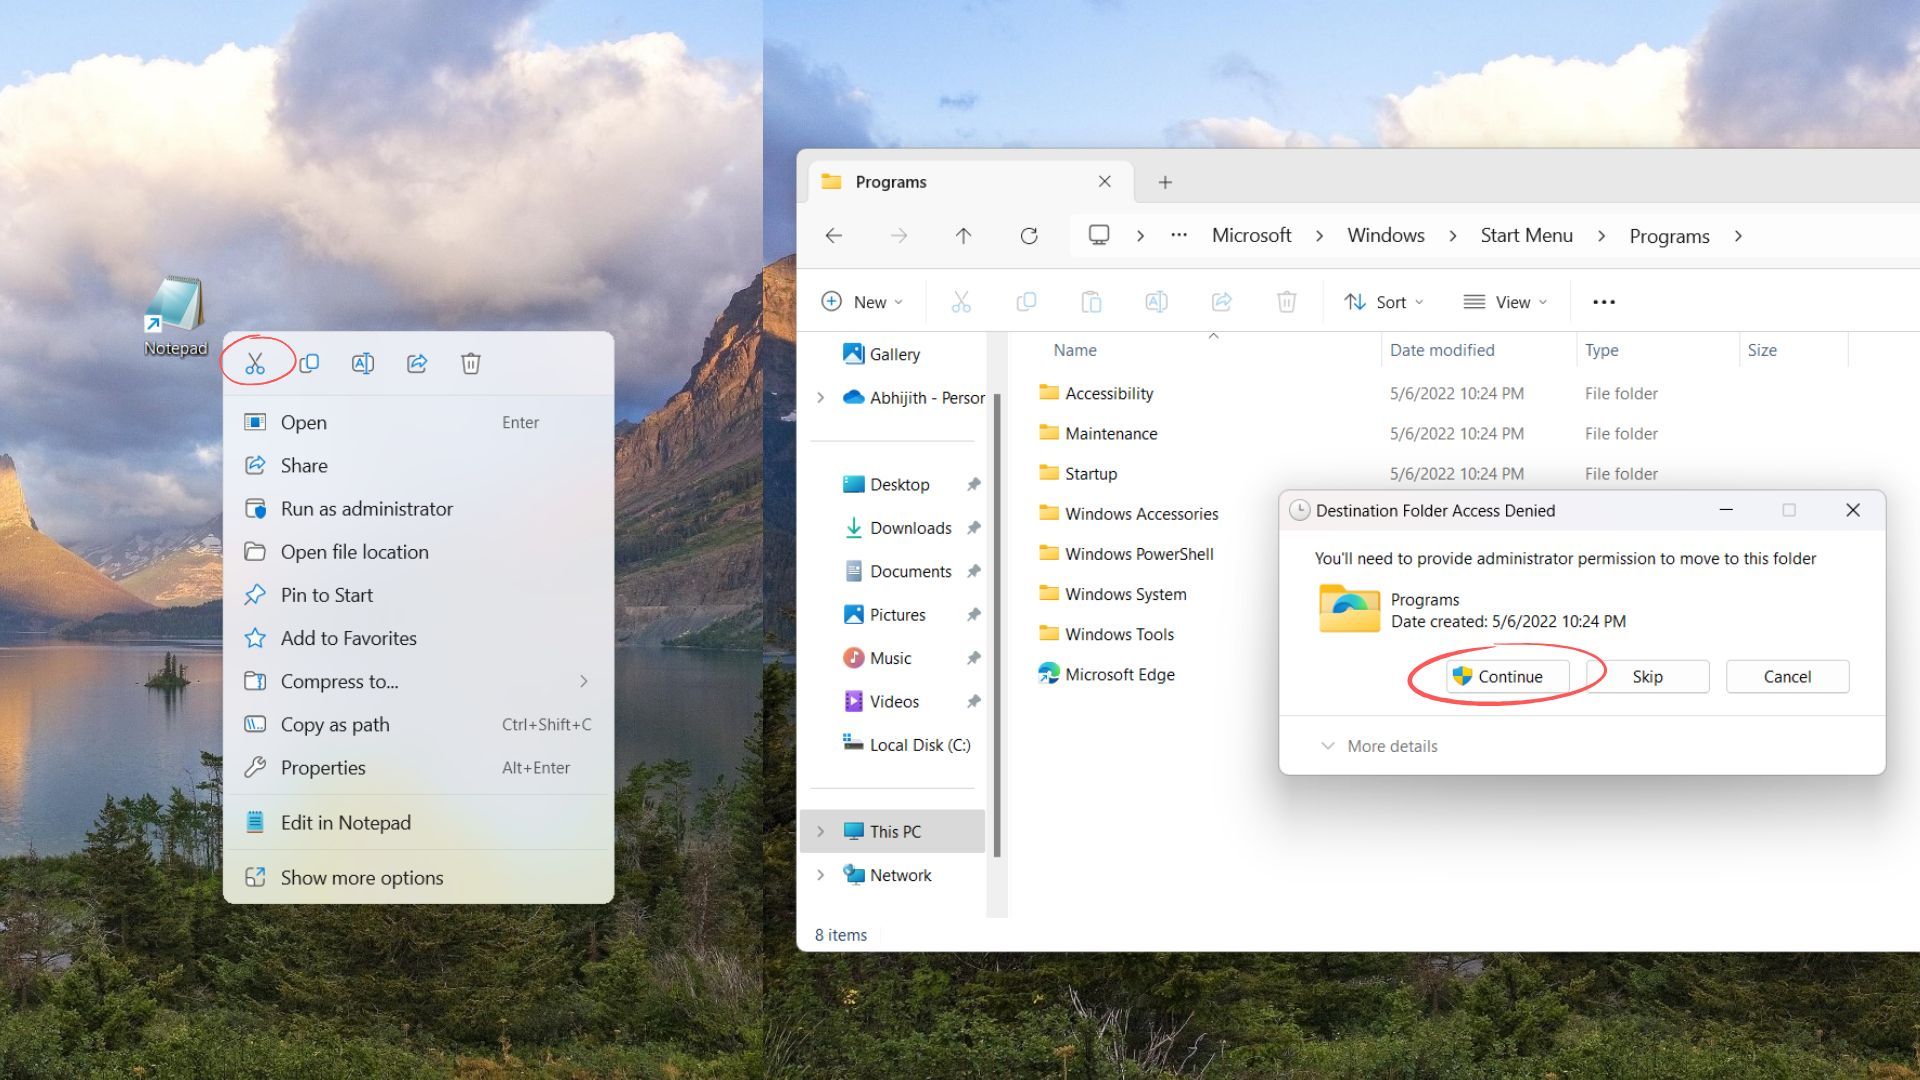Unpin Desktop from Quick Access
This screenshot has width=1920, height=1080.
(973, 484)
